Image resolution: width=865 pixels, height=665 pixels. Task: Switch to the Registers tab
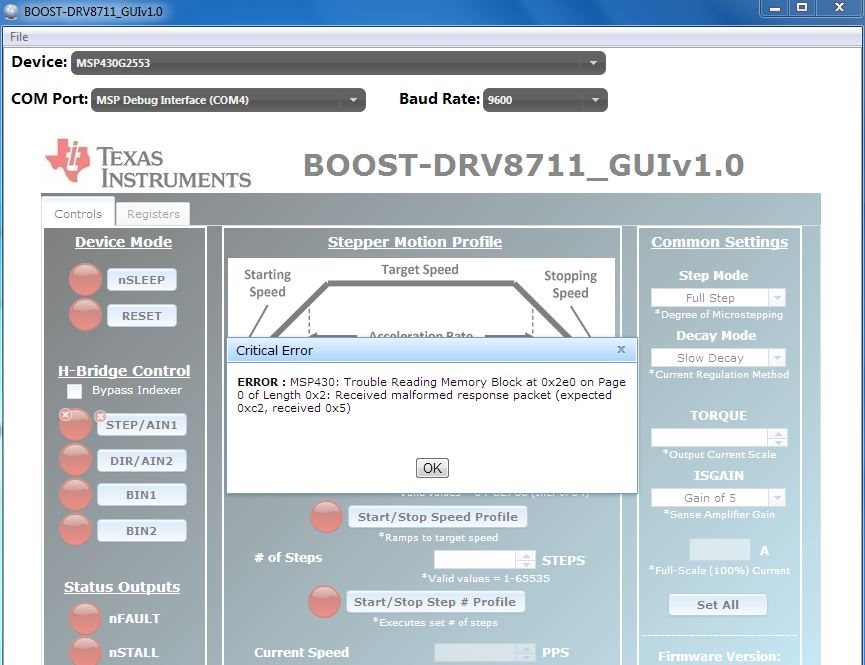click(x=153, y=214)
